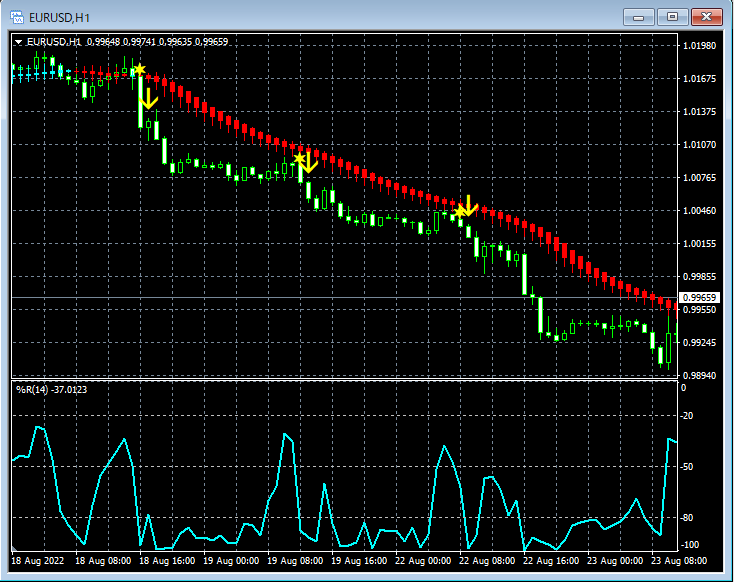
Task: Minimize the EURUSD,H1 chart window
Action: 638,17
